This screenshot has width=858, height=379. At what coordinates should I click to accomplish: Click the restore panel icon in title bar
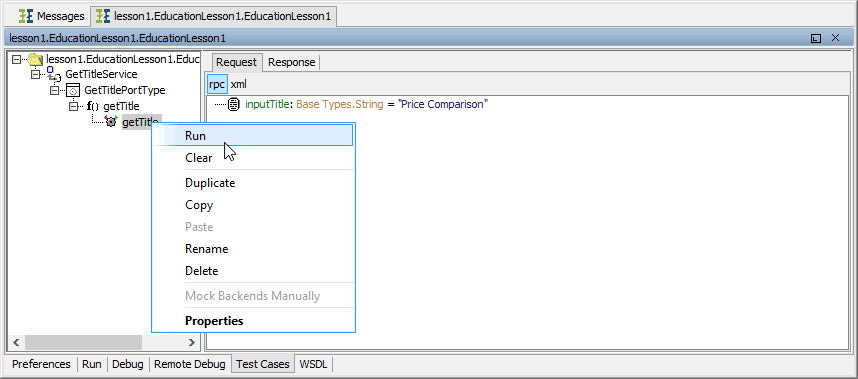pyautogui.click(x=816, y=38)
